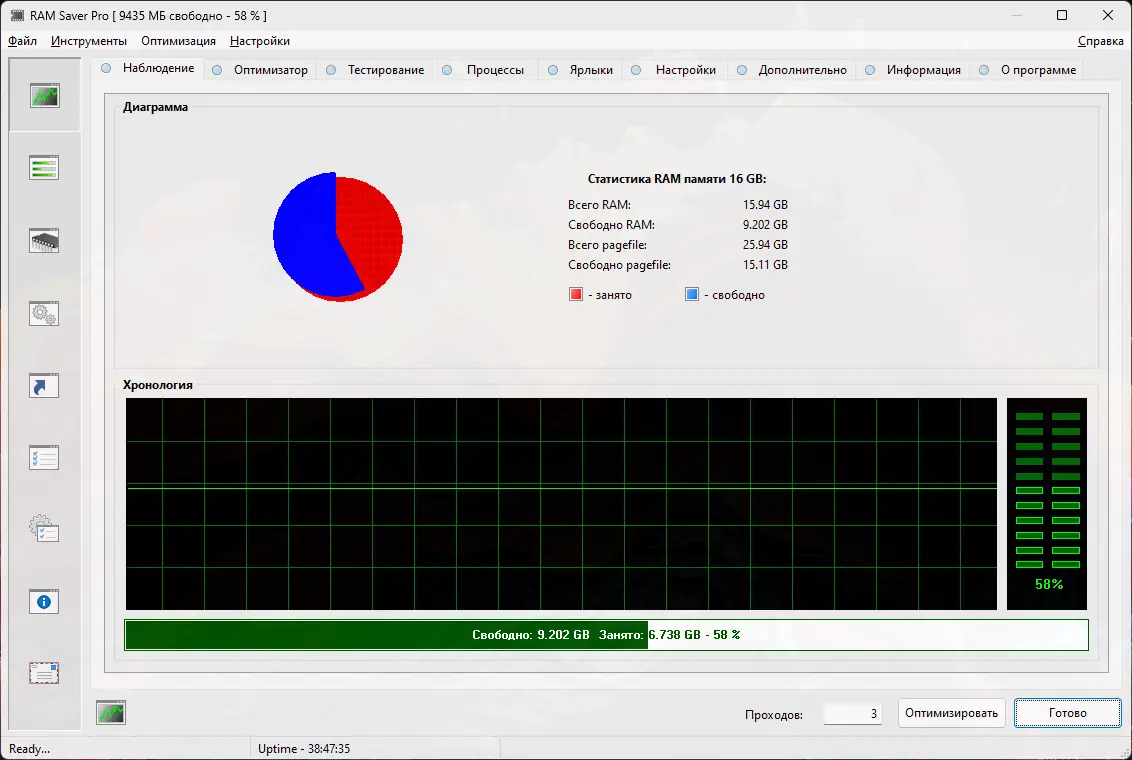Open the monitoring graph sidebar icon
The image size is (1132, 760).
(x=45, y=95)
